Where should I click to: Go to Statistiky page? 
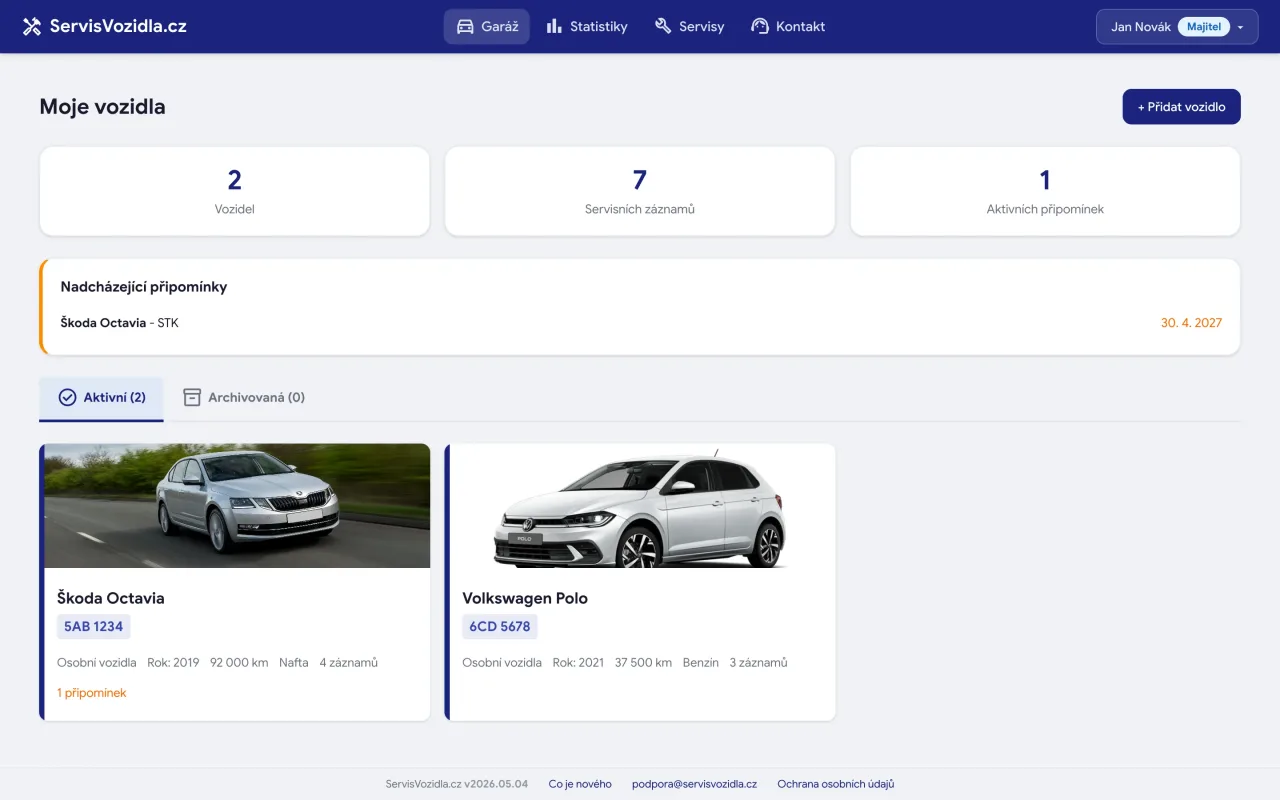(587, 26)
